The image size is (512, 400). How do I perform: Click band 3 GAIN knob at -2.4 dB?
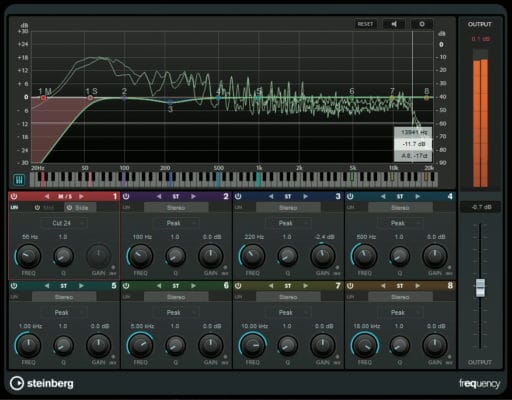pyautogui.click(x=322, y=256)
